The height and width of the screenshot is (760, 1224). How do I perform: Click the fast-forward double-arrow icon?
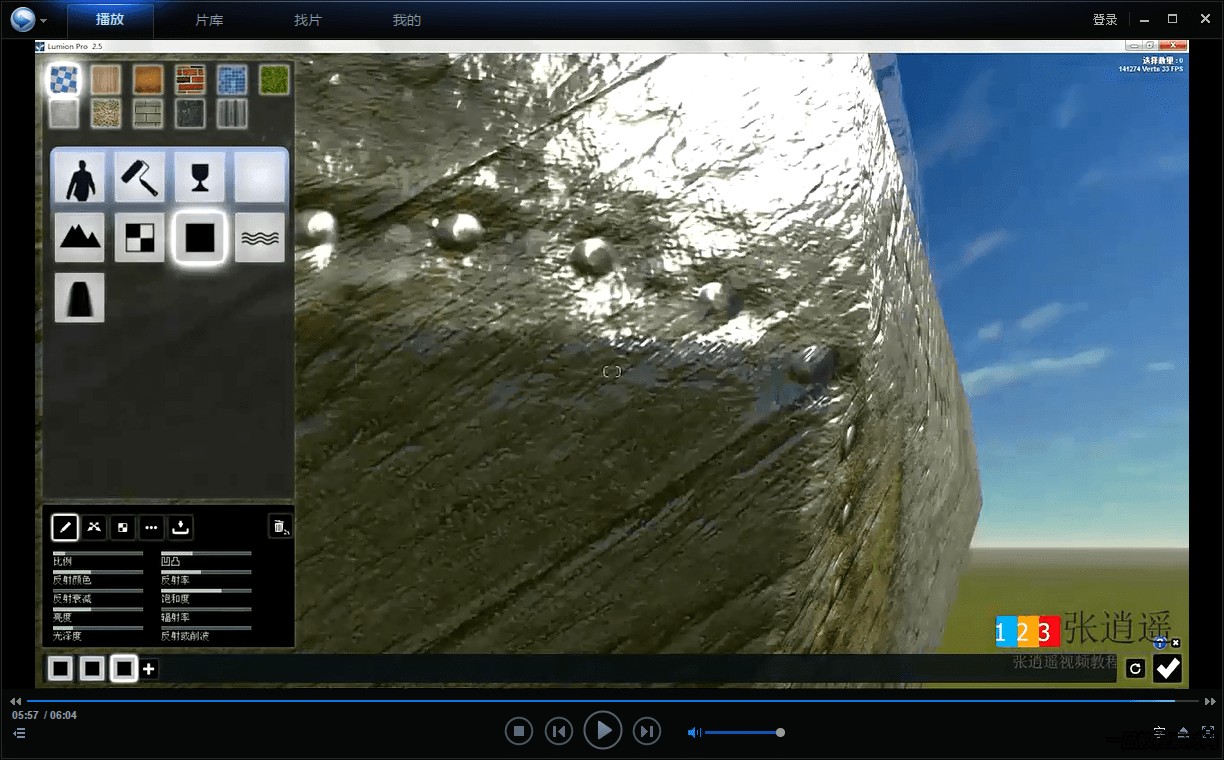(1211, 701)
